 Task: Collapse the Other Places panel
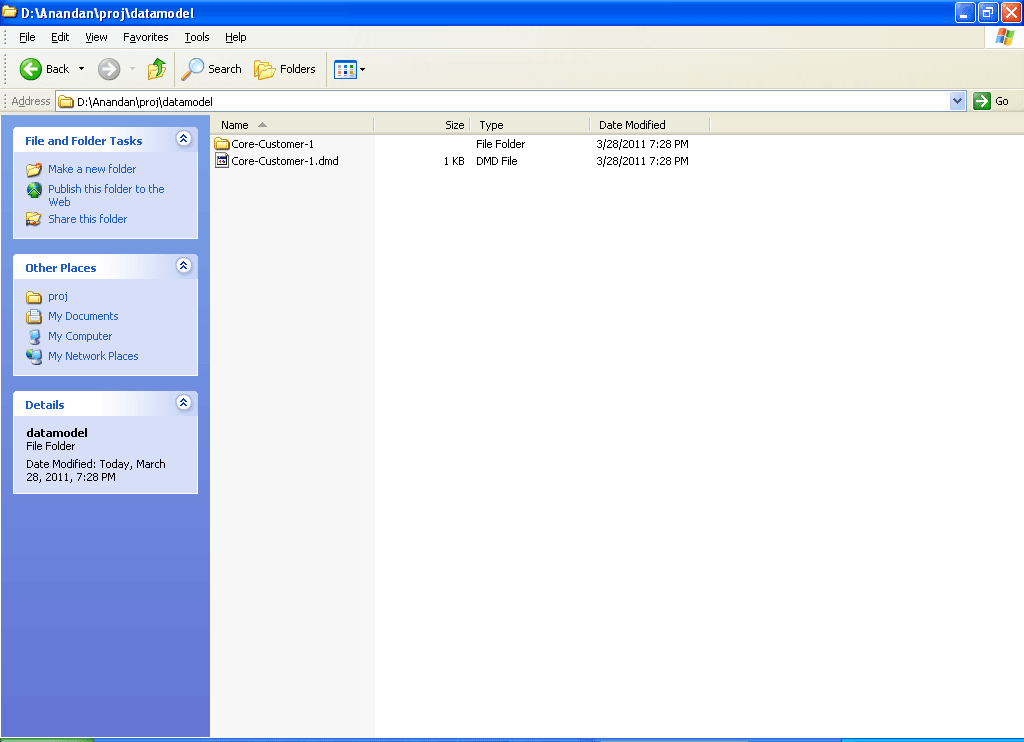click(183, 266)
